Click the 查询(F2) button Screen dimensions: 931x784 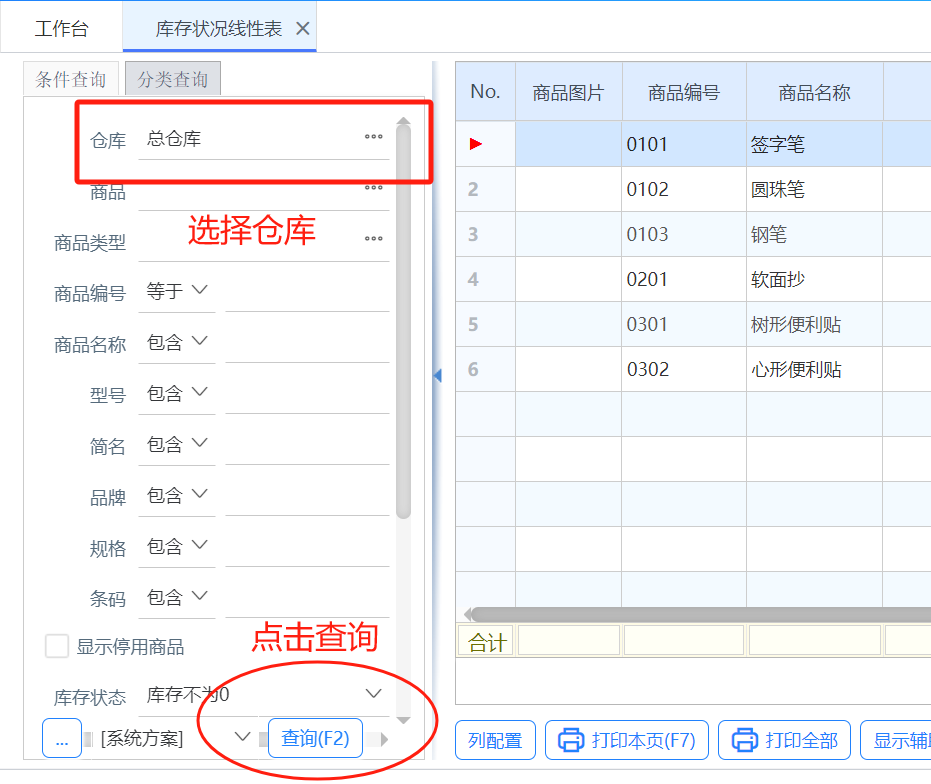click(x=315, y=738)
